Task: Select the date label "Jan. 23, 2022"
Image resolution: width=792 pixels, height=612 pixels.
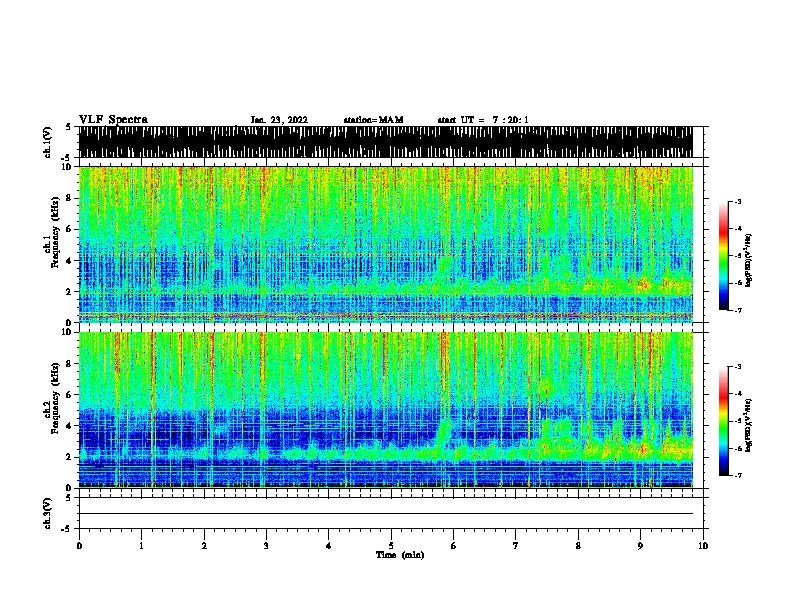Action: [279, 120]
